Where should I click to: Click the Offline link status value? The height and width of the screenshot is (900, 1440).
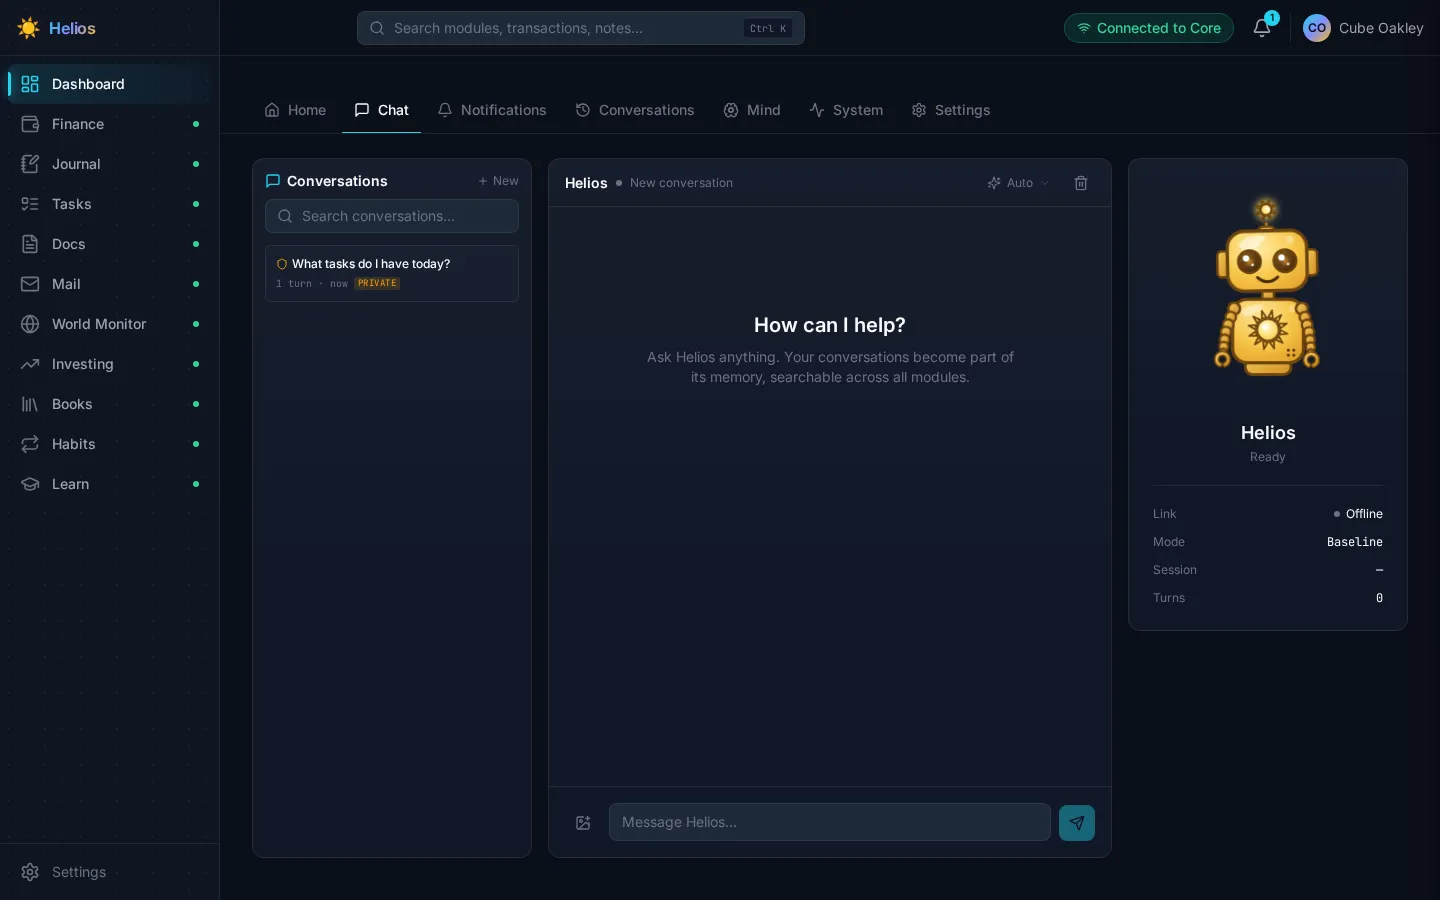pyautogui.click(x=1358, y=514)
